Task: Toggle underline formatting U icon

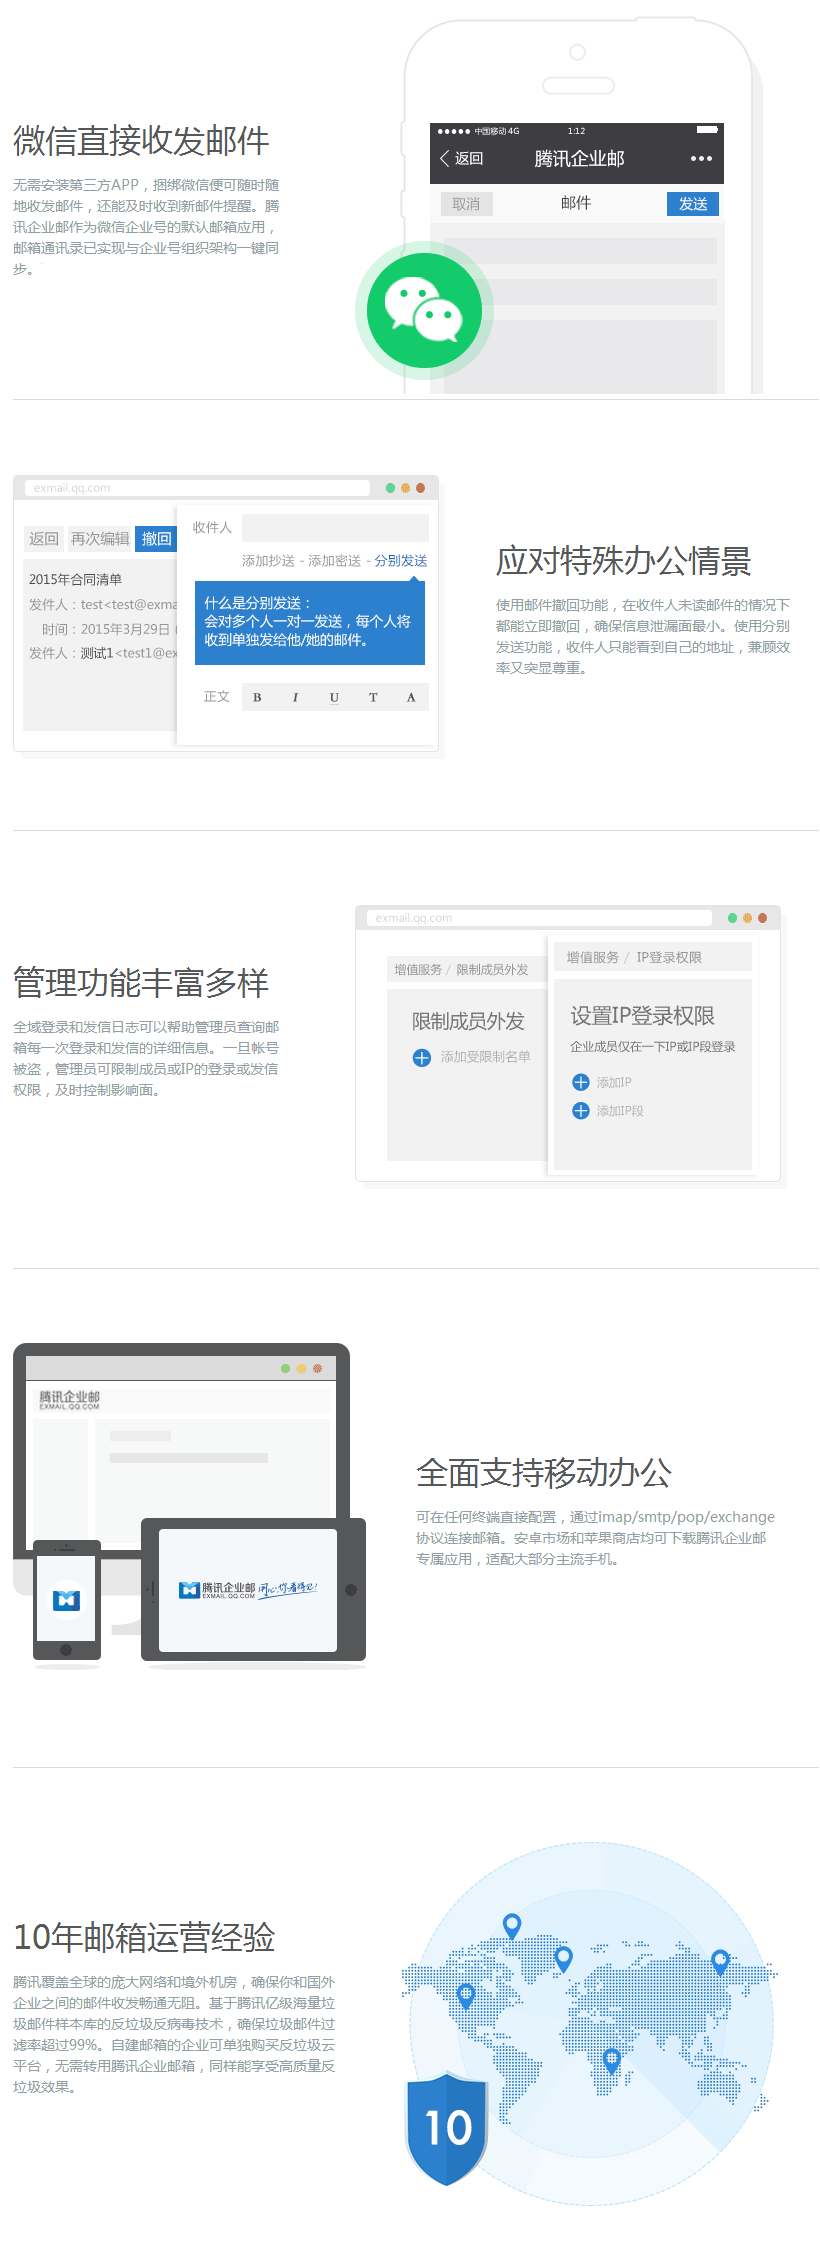Action: tap(334, 697)
